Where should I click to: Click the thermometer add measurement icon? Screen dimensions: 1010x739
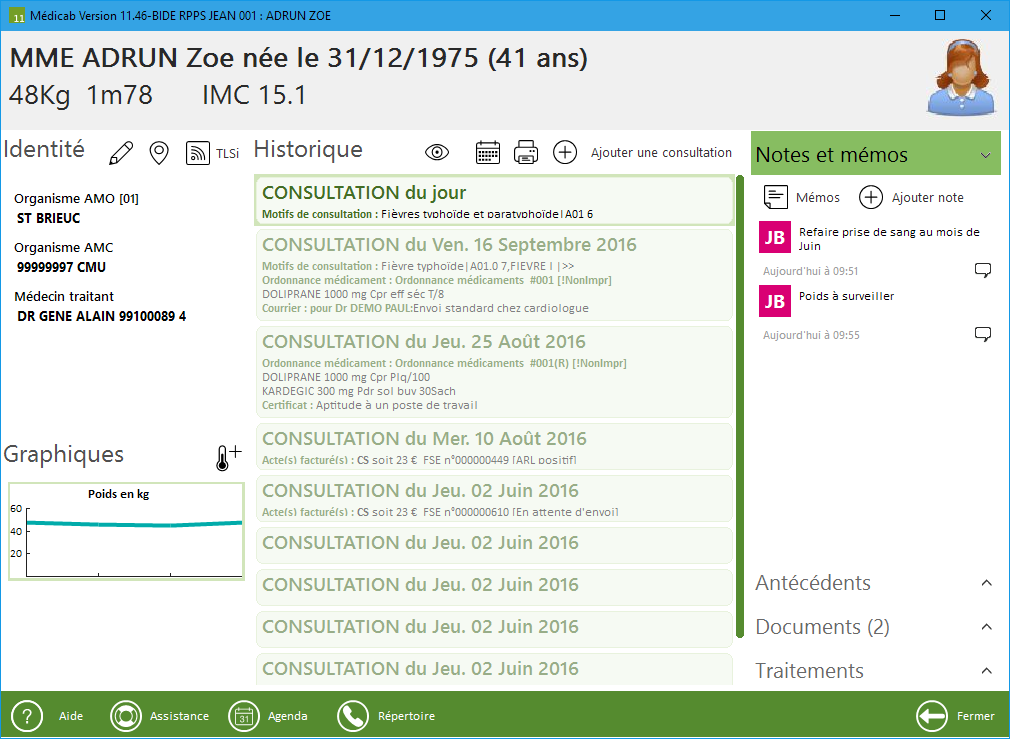pyautogui.click(x=227, y=457)
